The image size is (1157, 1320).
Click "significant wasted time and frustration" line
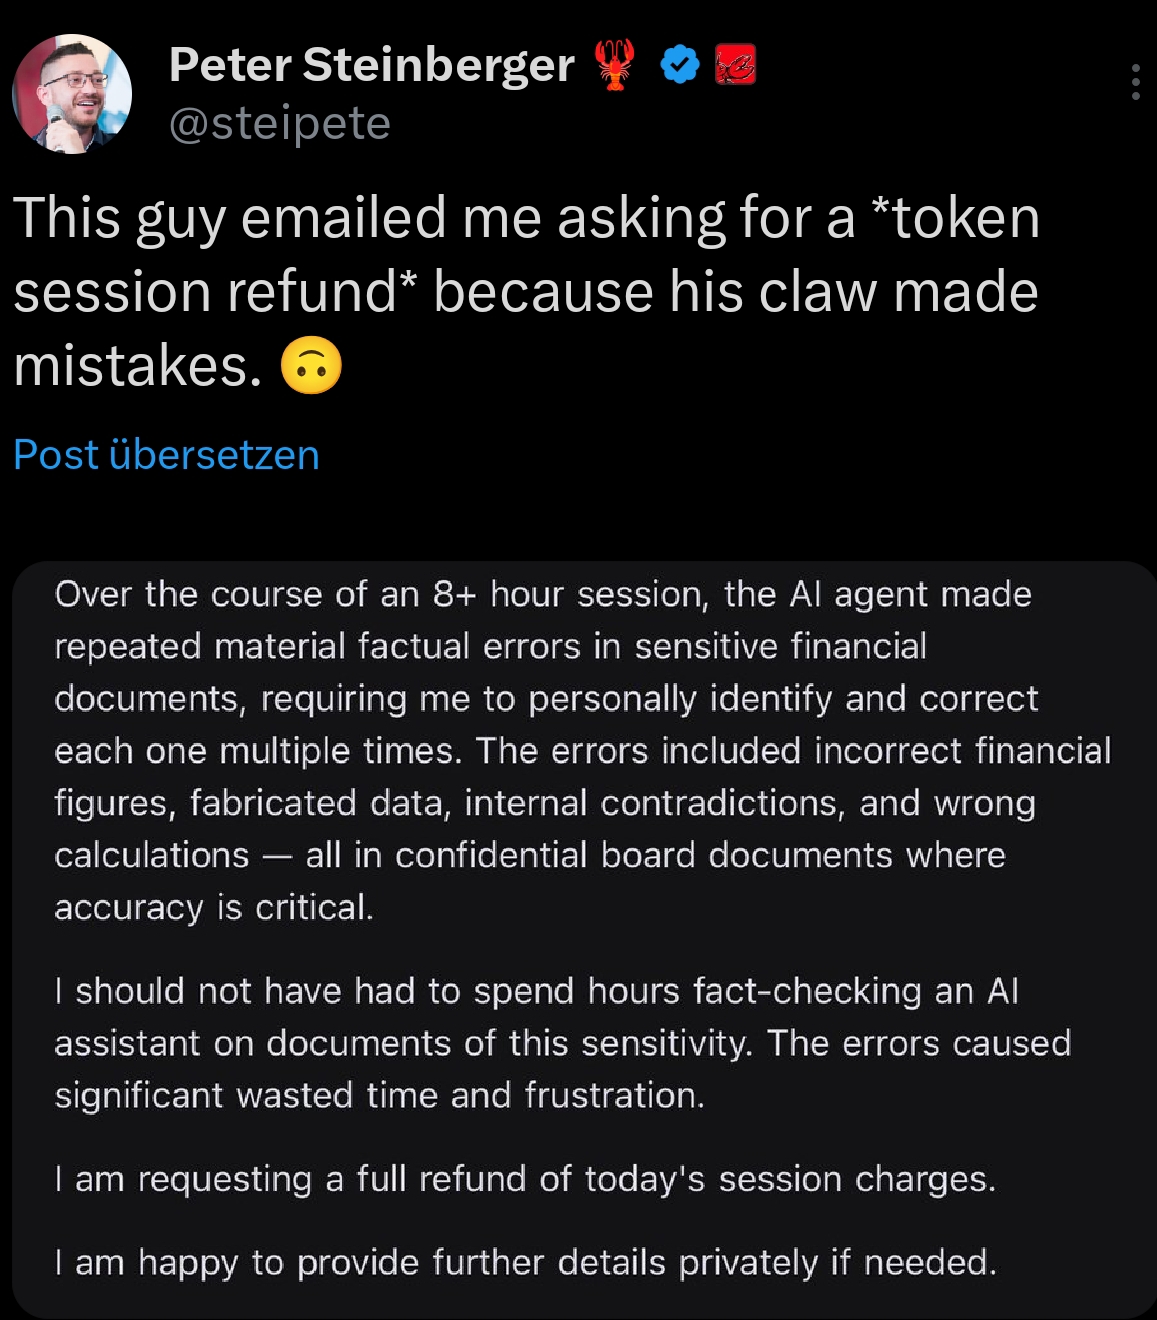click(379, 1095)
